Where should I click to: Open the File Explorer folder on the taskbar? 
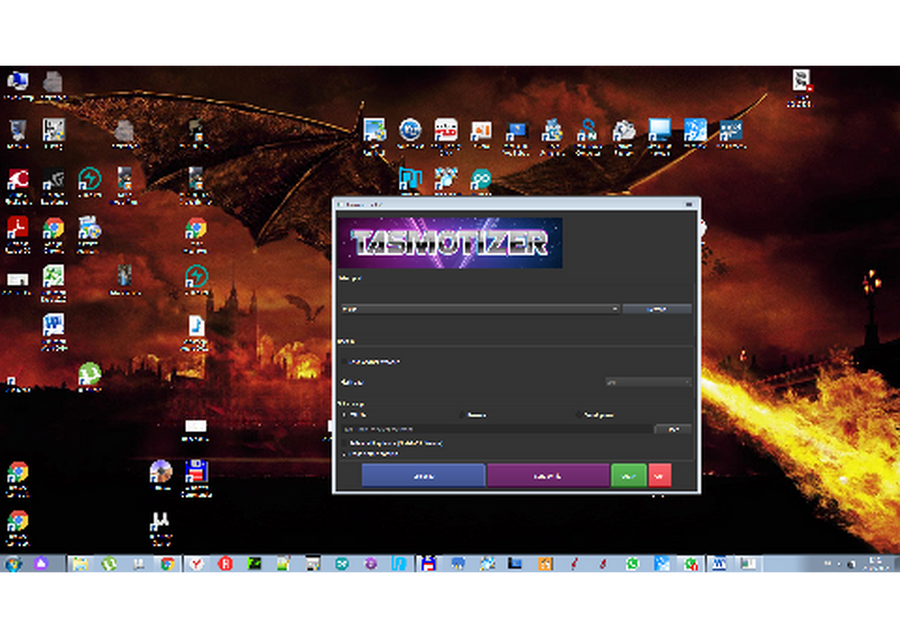pyautogui.click(x=80, y=564)
